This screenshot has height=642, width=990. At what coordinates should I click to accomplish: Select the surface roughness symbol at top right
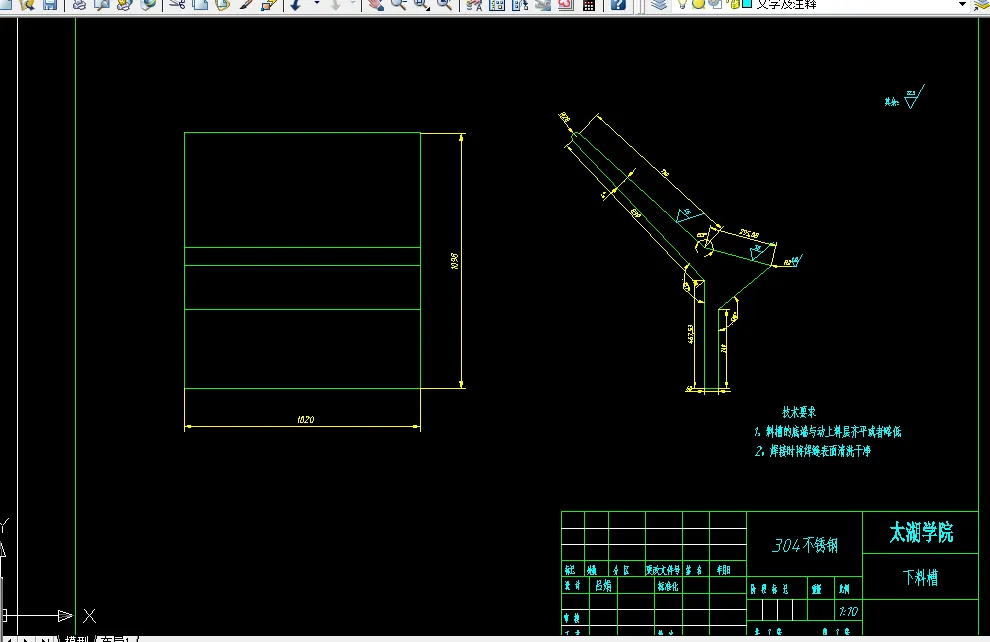tap(914, 97)
